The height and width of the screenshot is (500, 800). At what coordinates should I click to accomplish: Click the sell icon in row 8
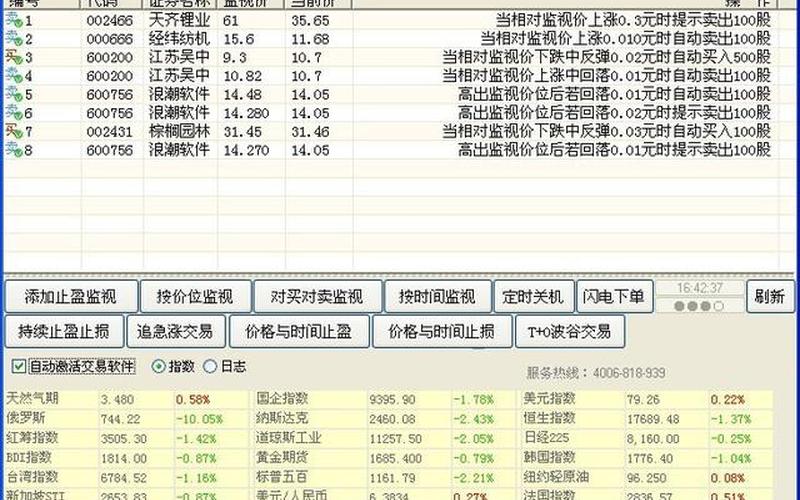[x=14, y=150]
